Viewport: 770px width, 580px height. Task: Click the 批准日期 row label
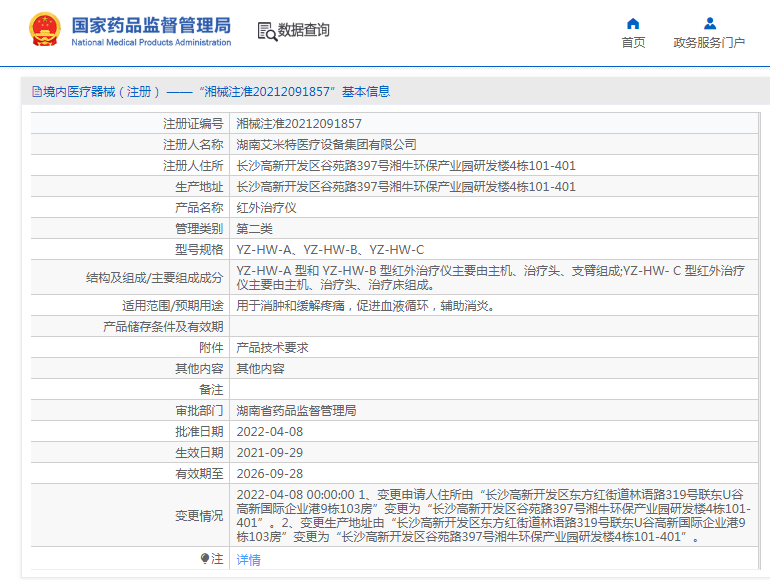pos(199,432)
